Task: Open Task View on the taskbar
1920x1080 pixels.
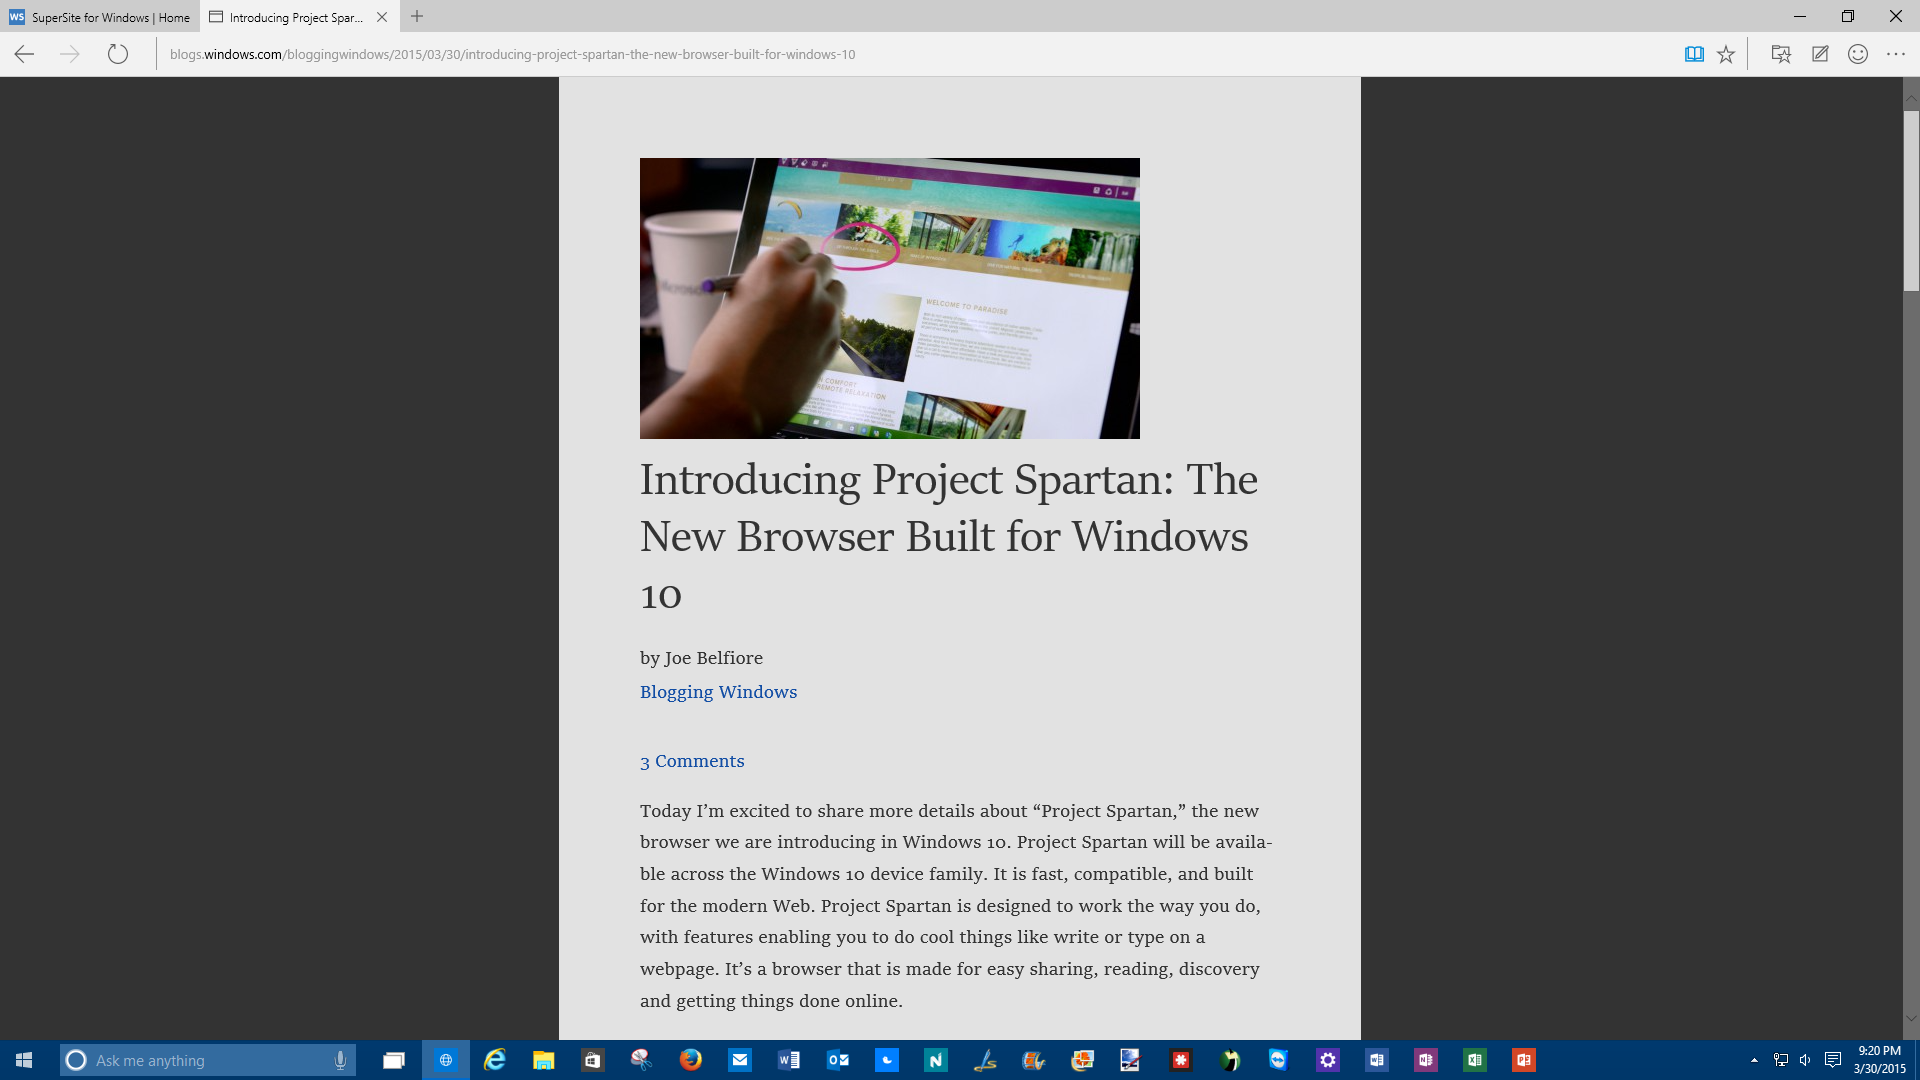Action: click(394, 1060)
